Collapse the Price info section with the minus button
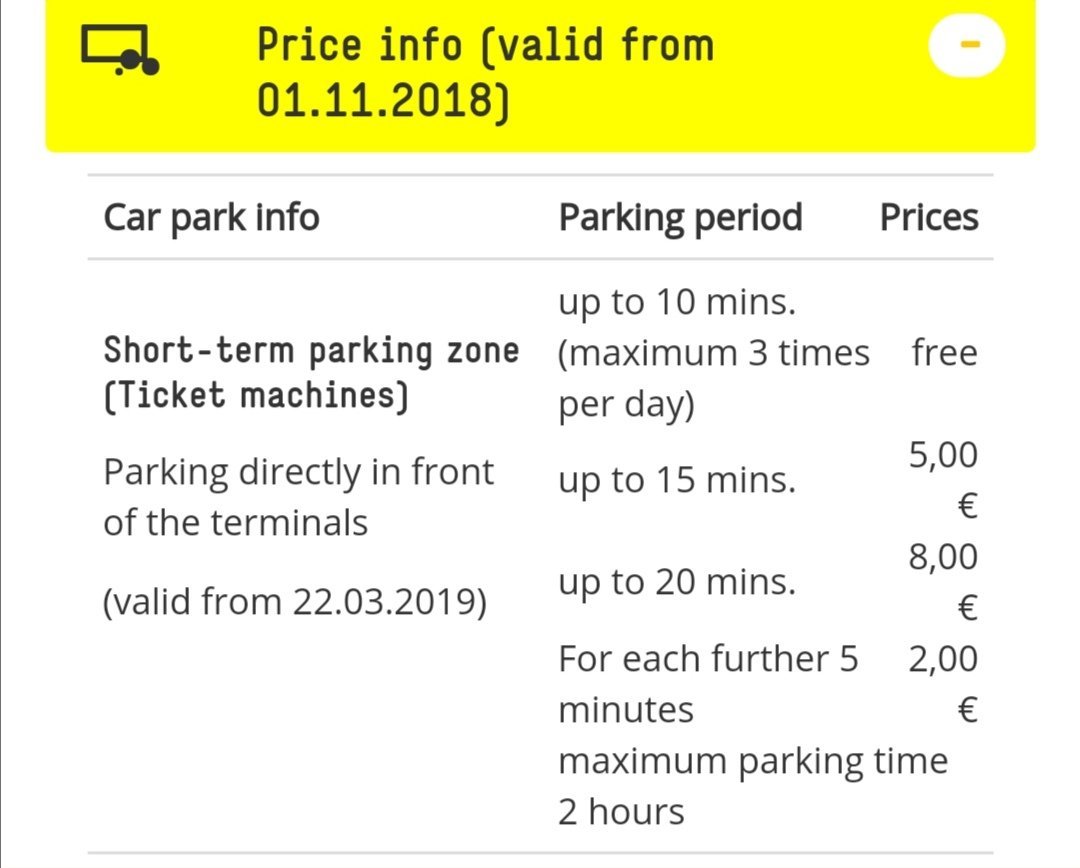 coord(966,46)
